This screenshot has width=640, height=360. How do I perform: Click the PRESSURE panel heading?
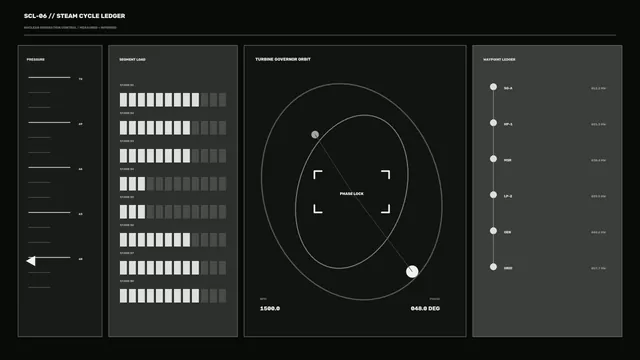(x=36, y=60)
